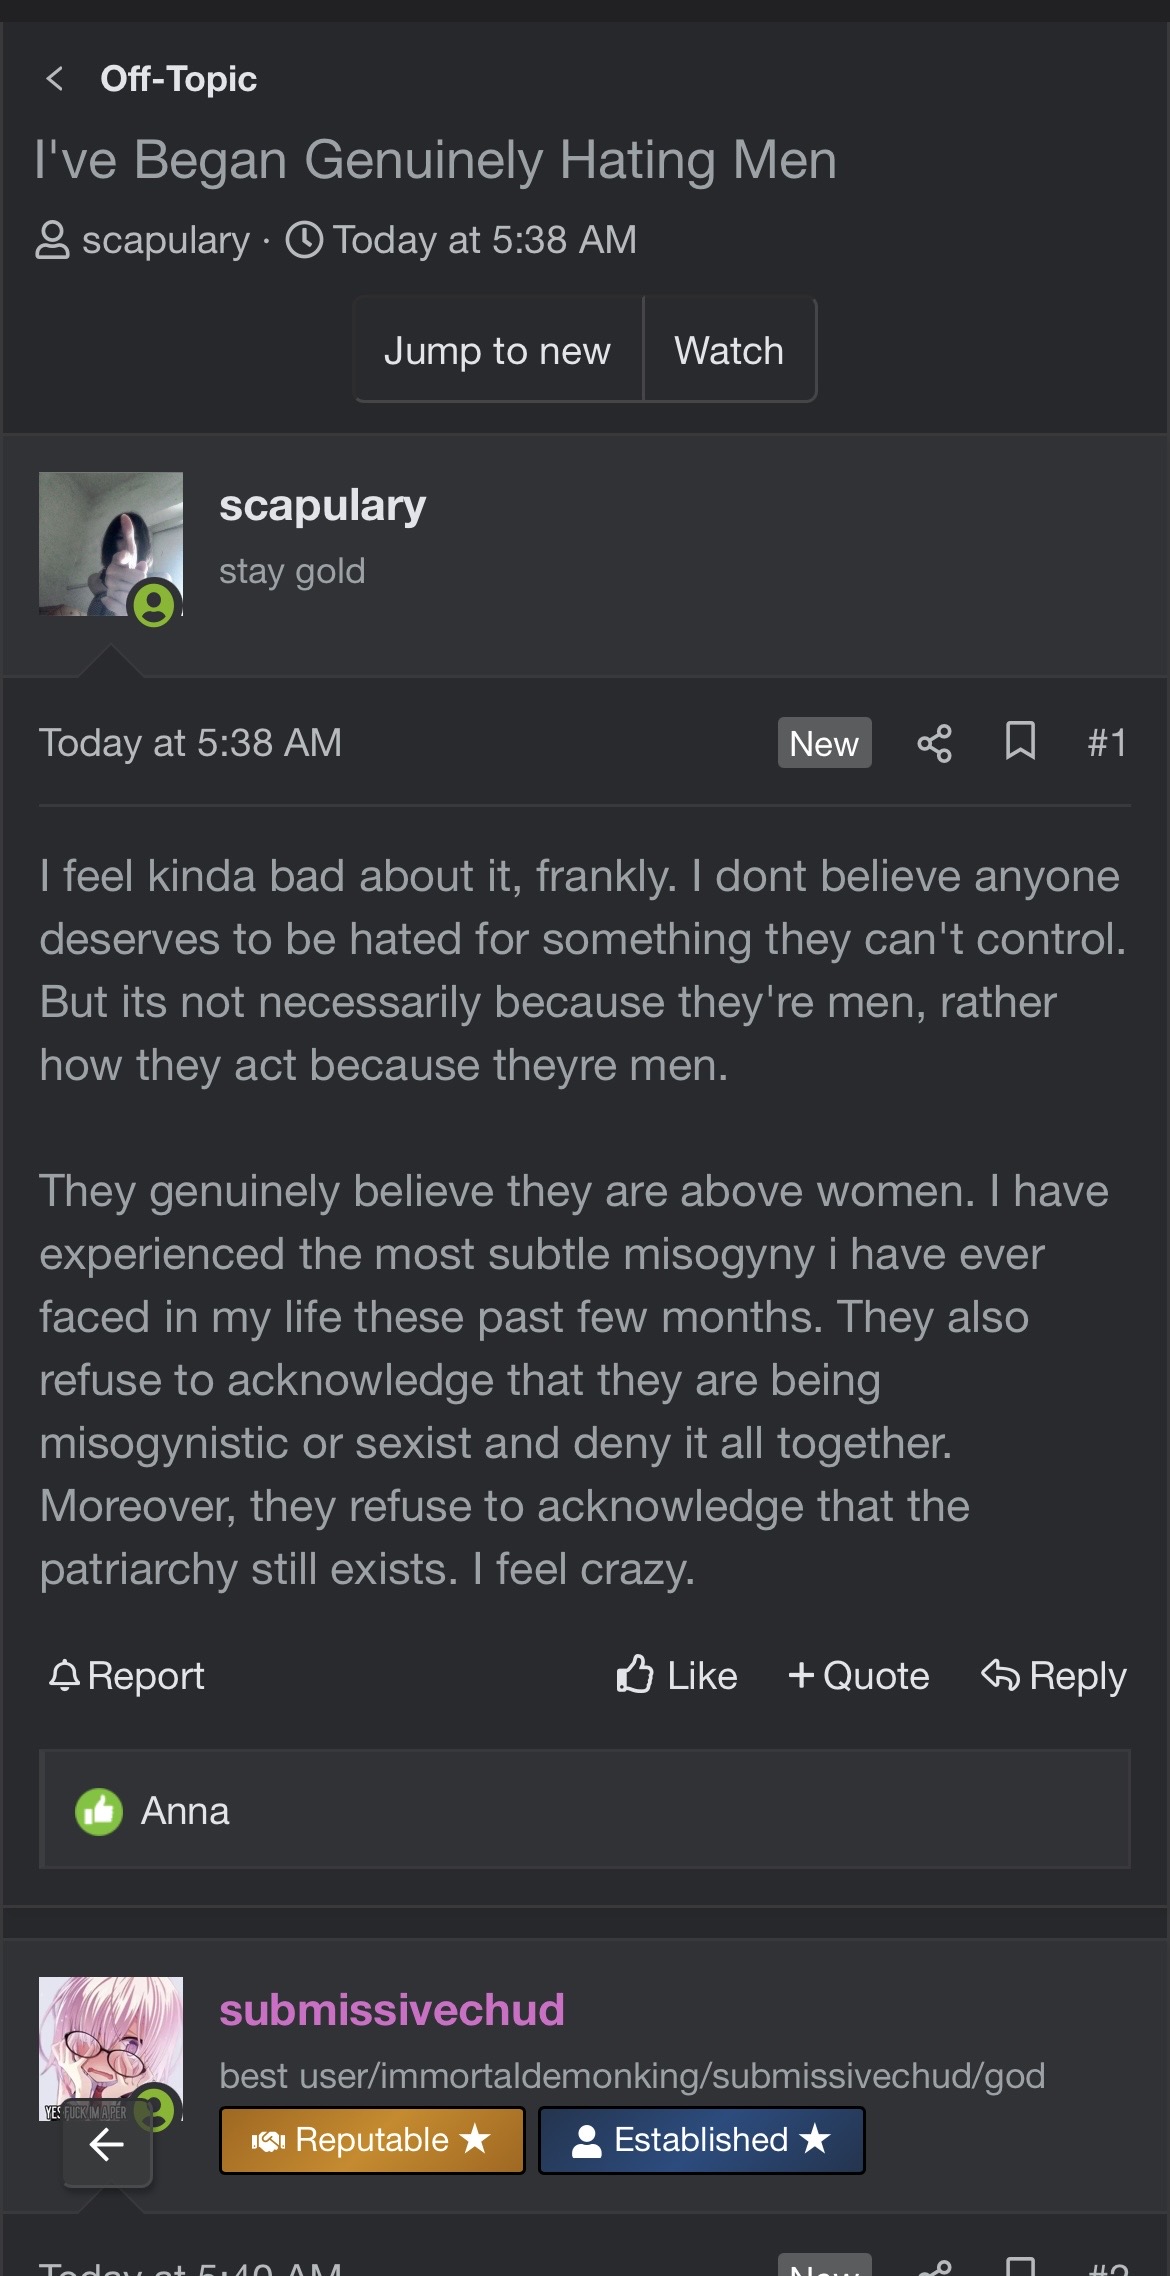This screenshot has width=1170, height=2276.
Task: Add post to multi-quote with +Quote
Action: click(x=859, y=1675)
